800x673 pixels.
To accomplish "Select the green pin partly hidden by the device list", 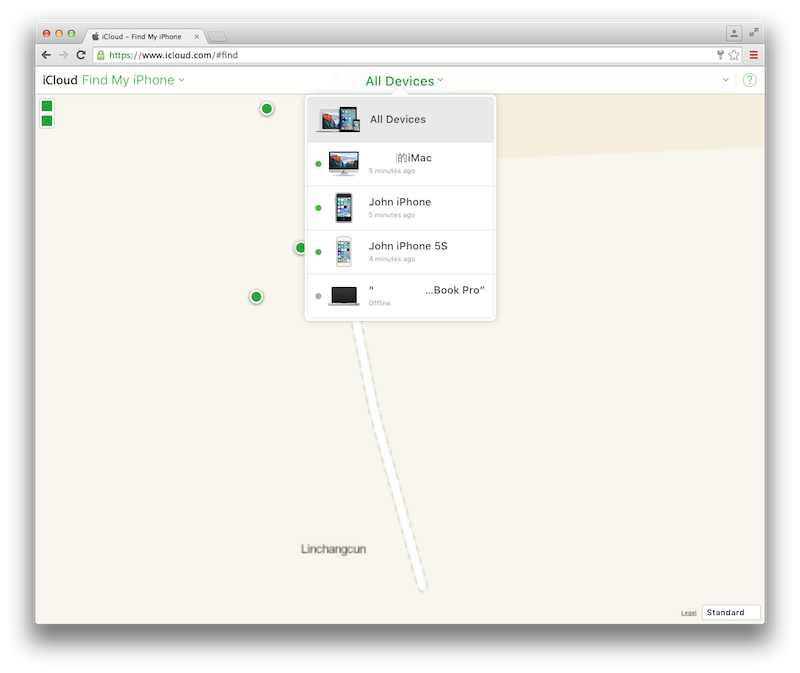I will (299, 248).
